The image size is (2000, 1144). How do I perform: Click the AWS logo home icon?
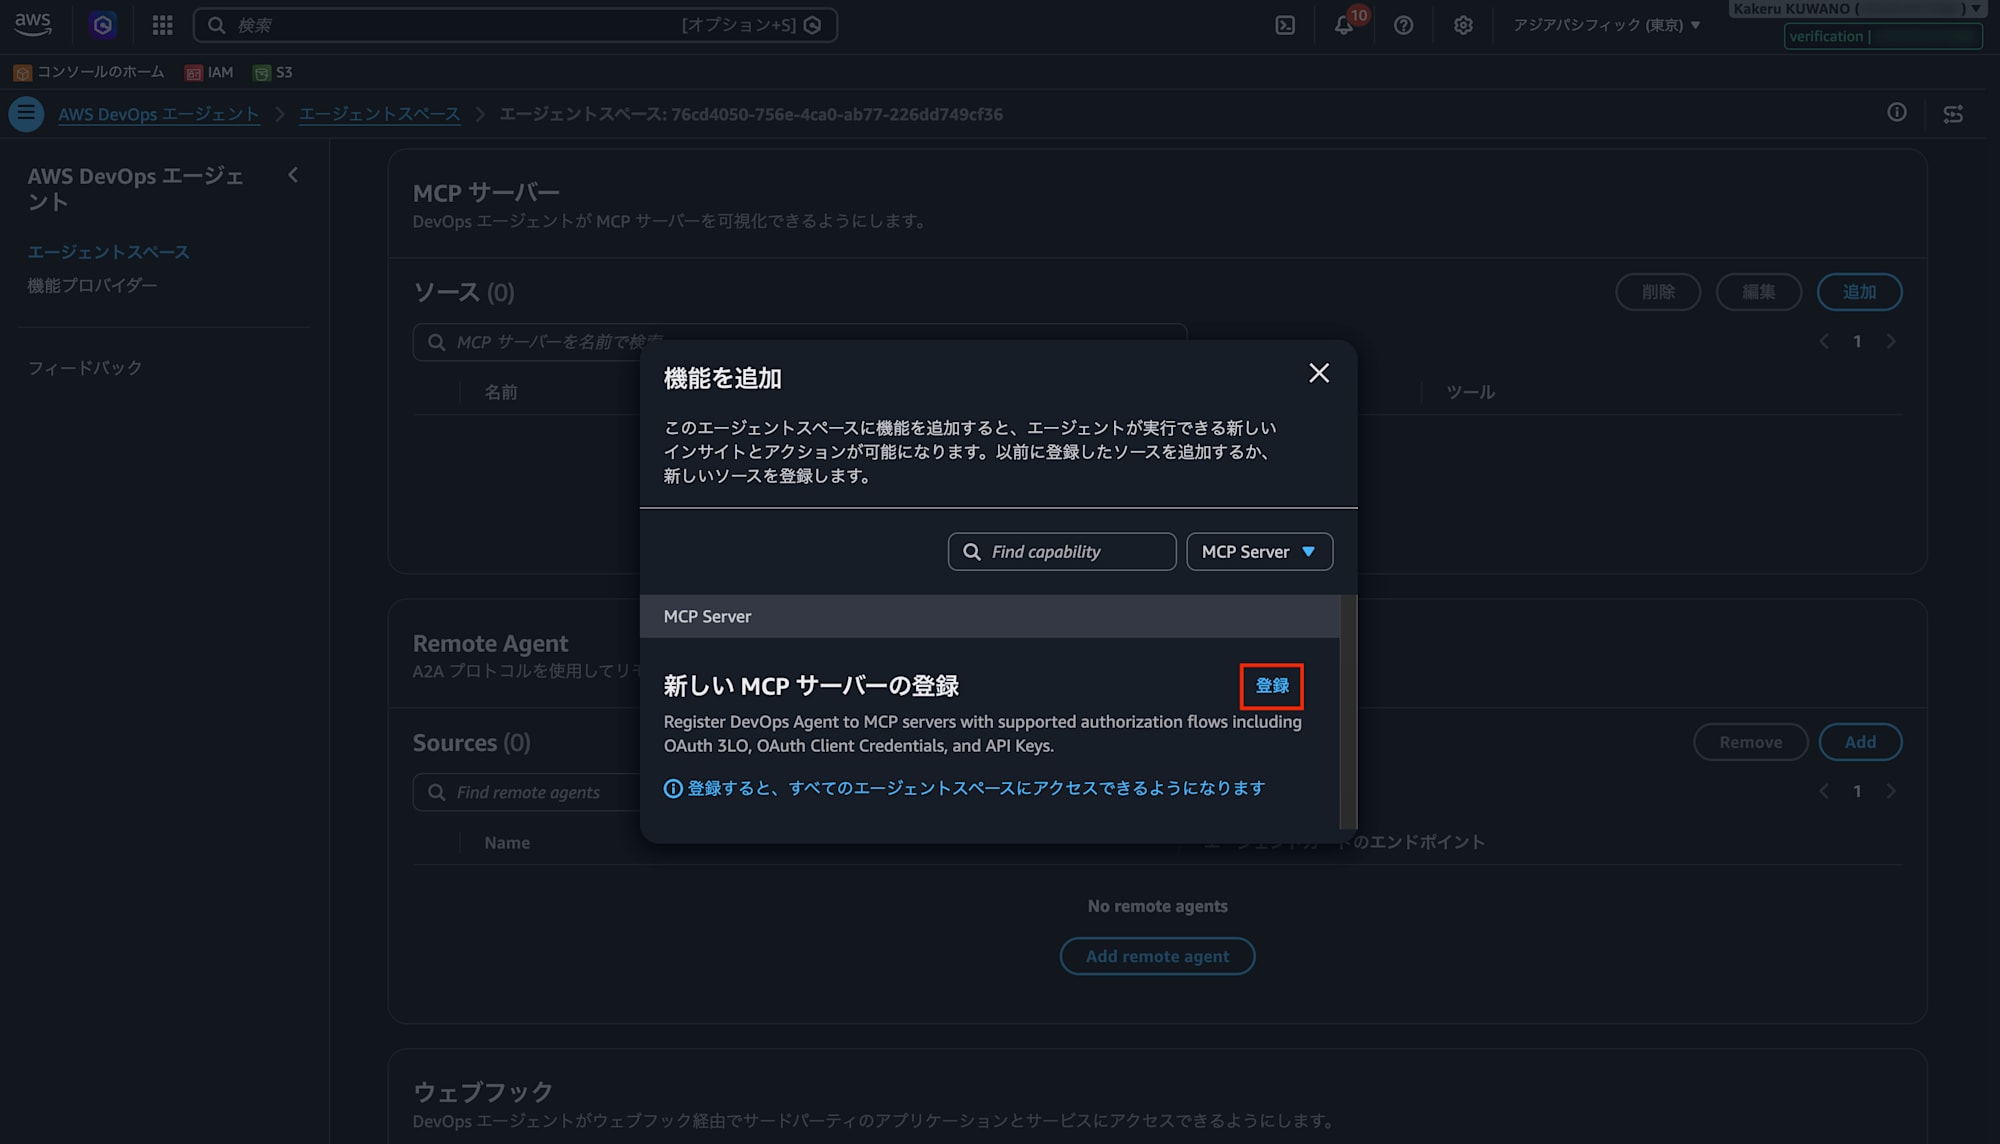[x=33, y=24]
